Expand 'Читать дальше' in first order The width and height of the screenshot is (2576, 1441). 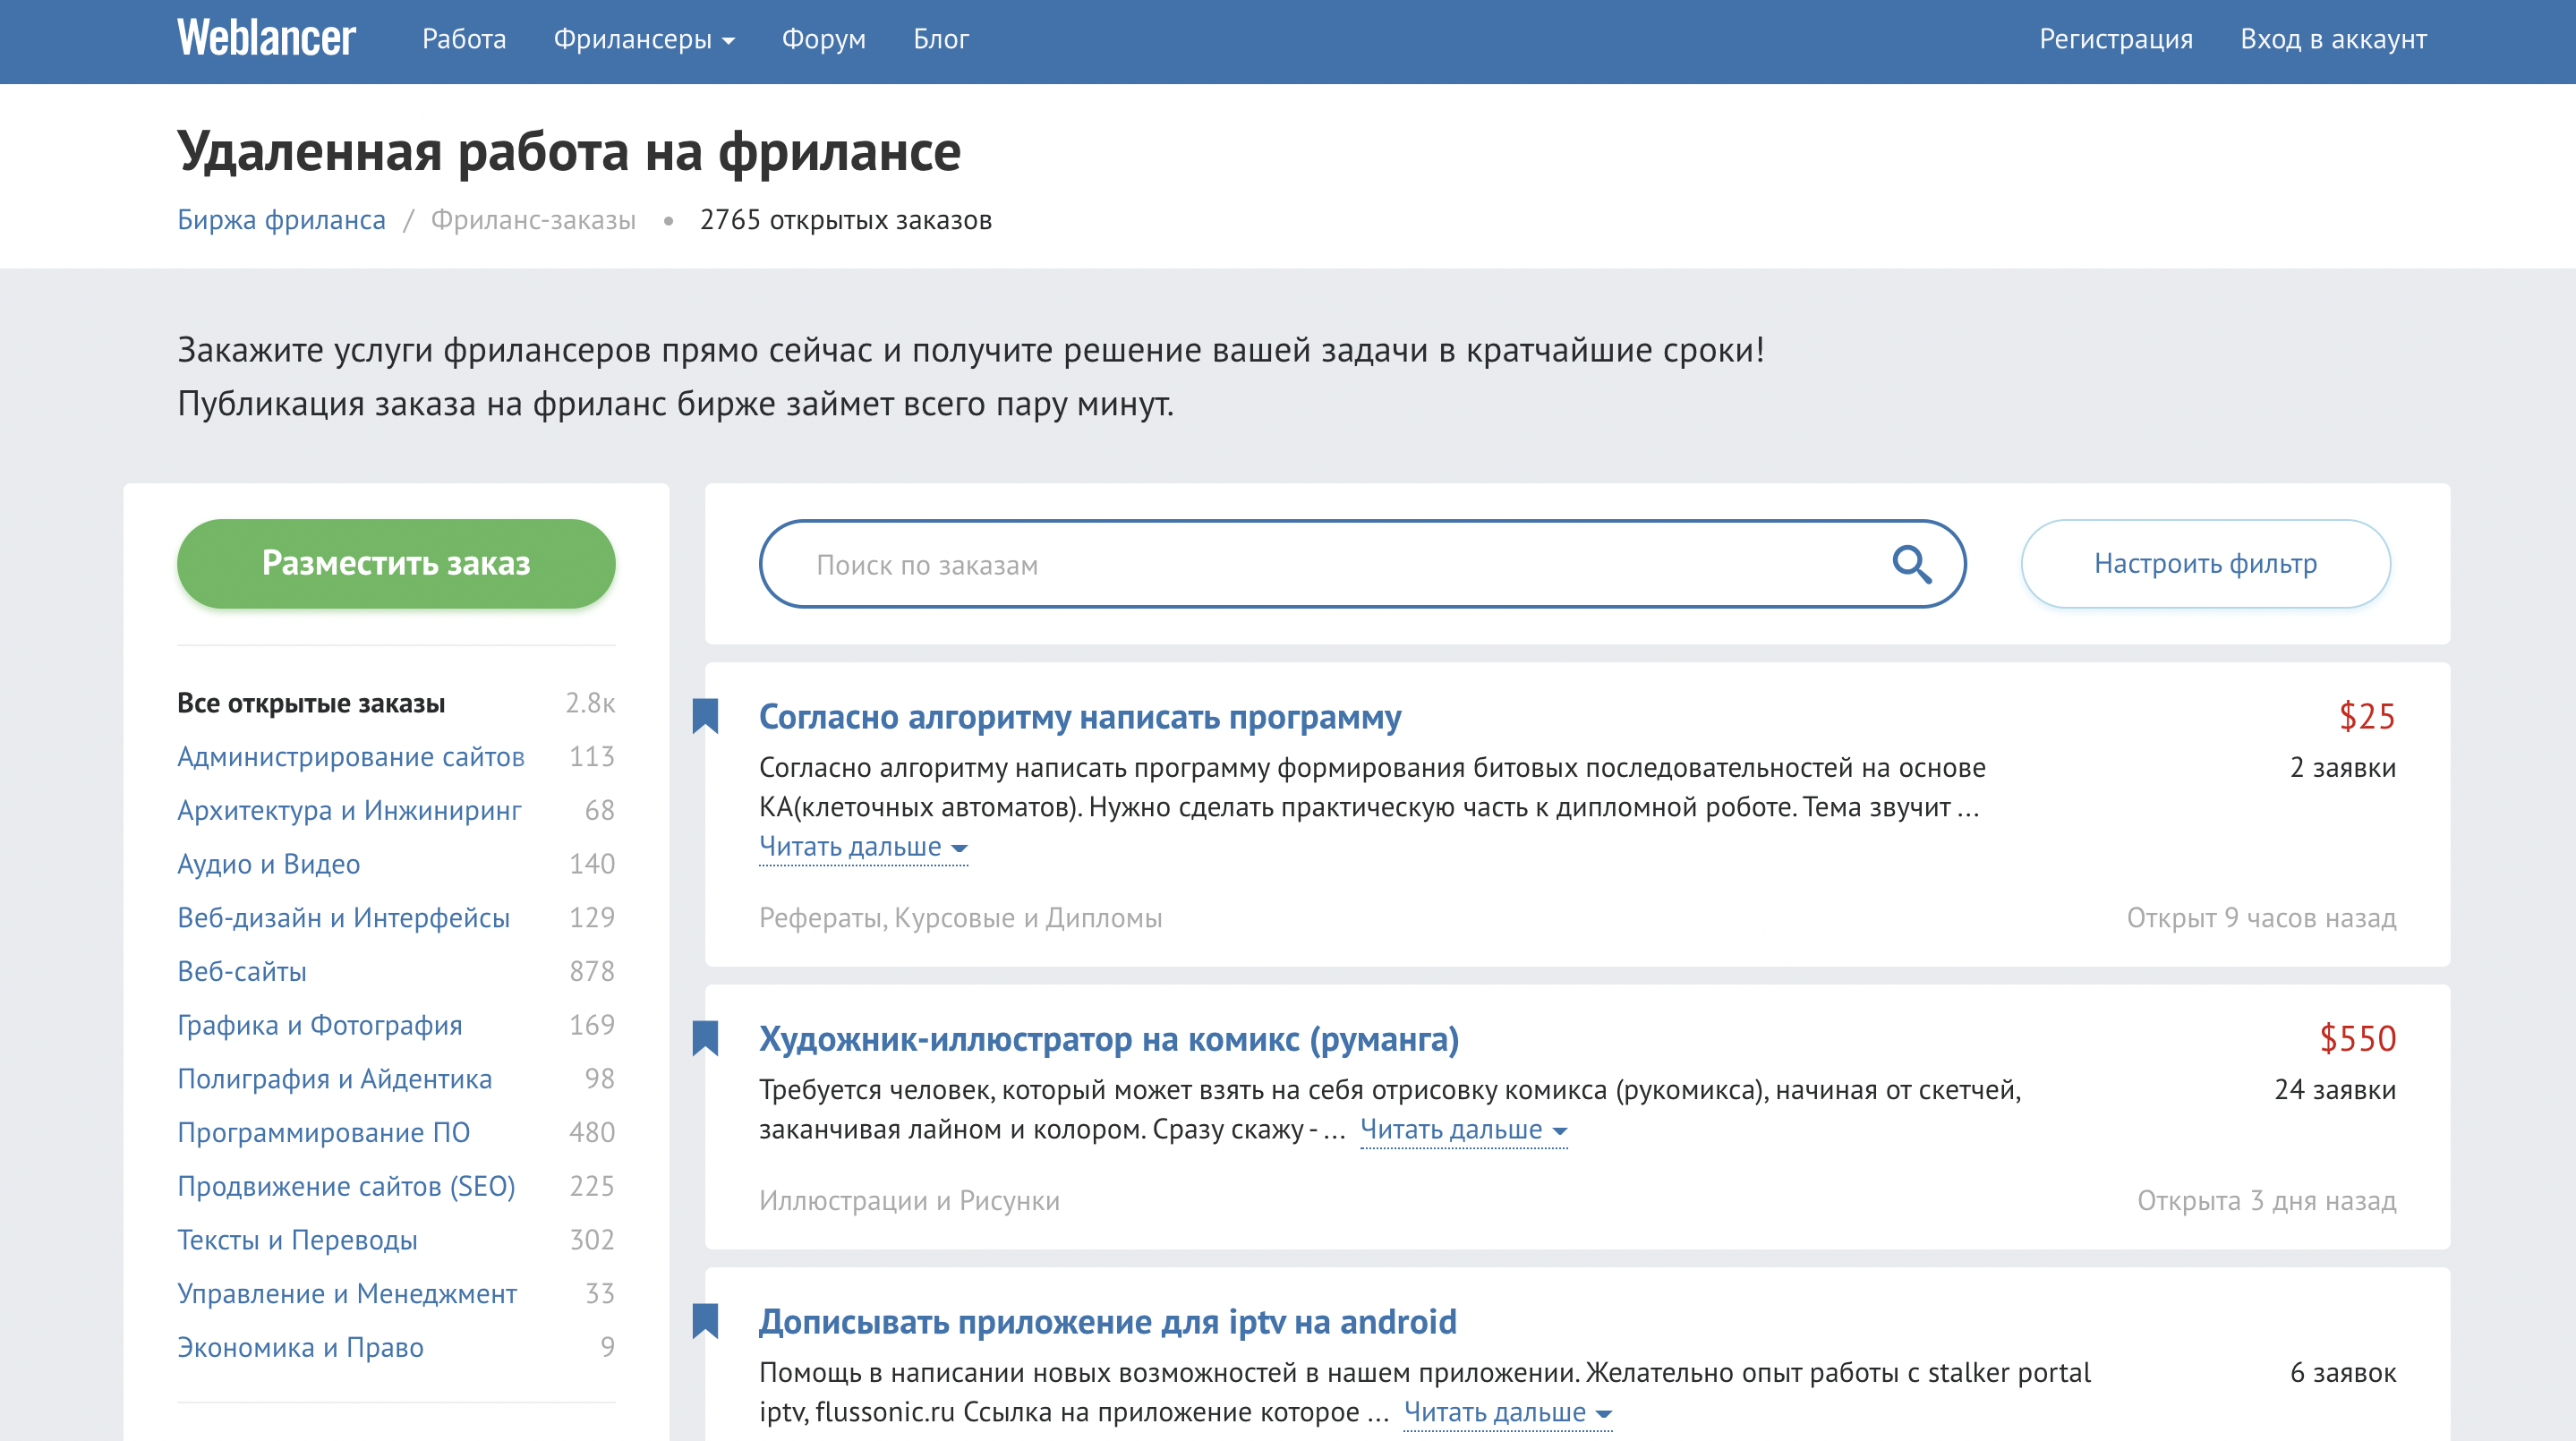pos(862,847)
